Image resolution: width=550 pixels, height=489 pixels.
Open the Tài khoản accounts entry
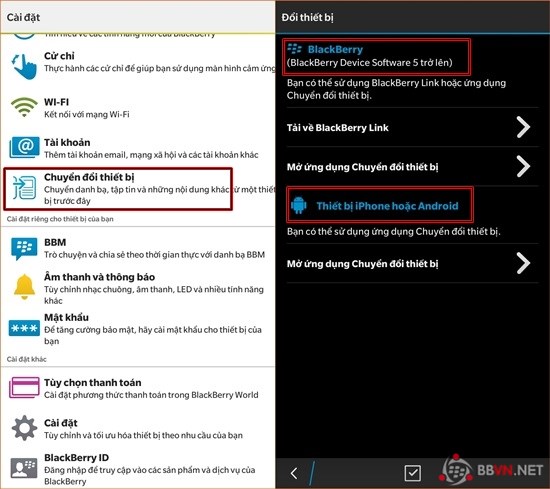138,148
